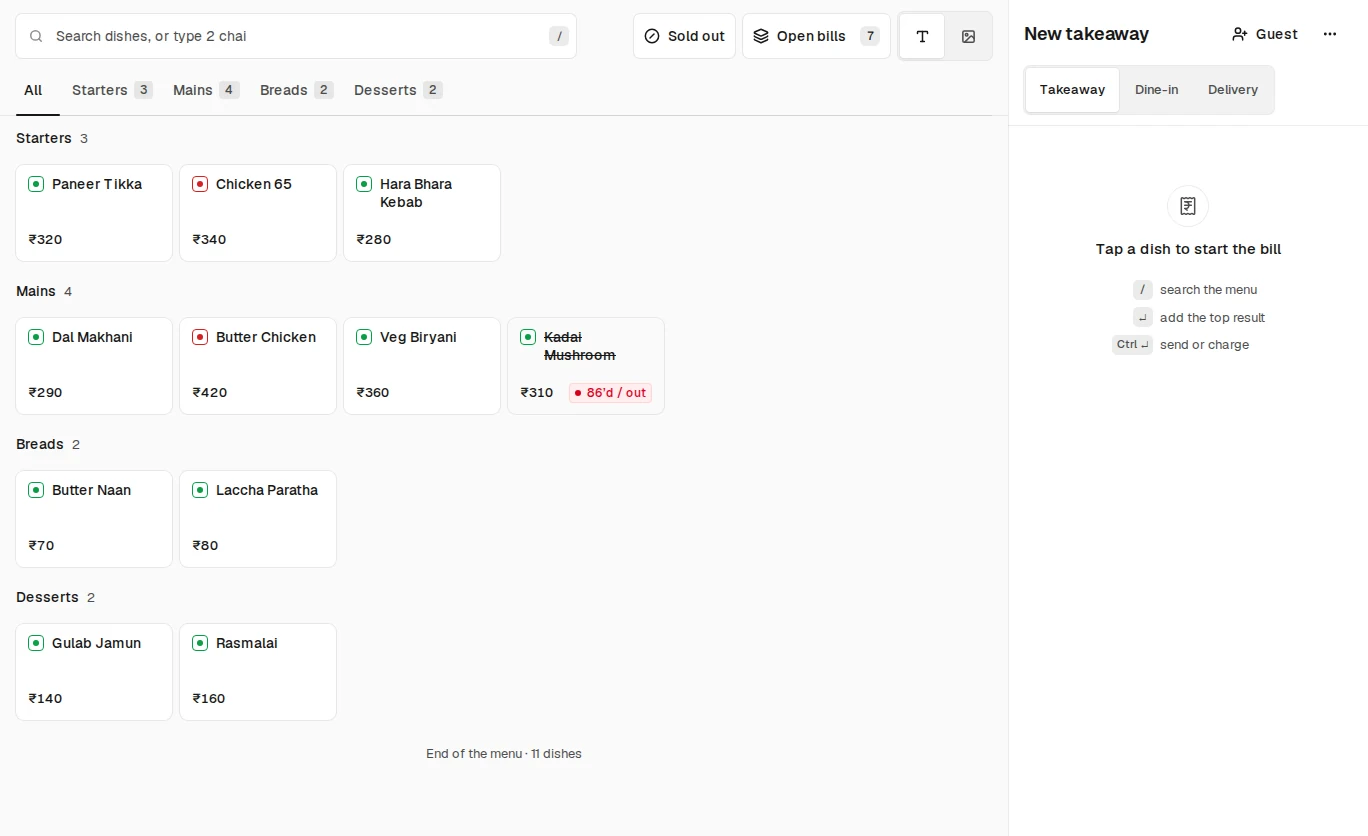Add Gulab Jamun to the bill
Screen dimensions: 1368x836
pos(94,672)
